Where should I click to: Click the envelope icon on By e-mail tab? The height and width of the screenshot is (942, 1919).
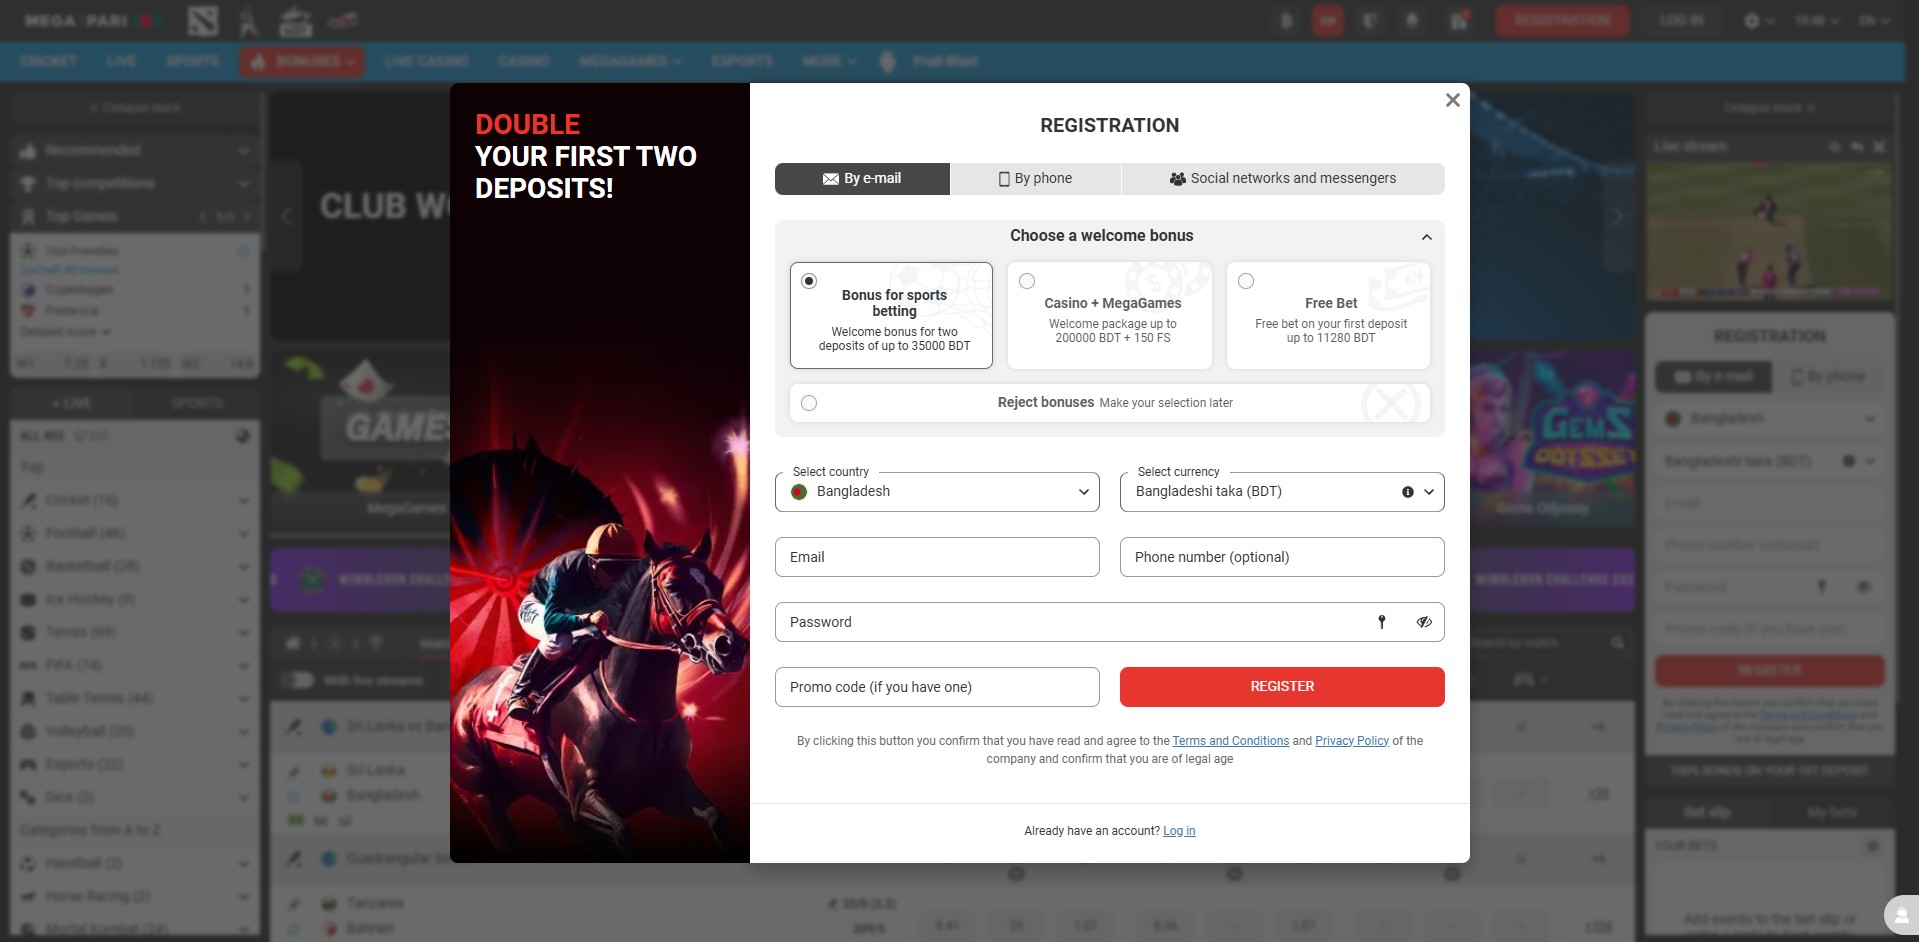[830, 179]
